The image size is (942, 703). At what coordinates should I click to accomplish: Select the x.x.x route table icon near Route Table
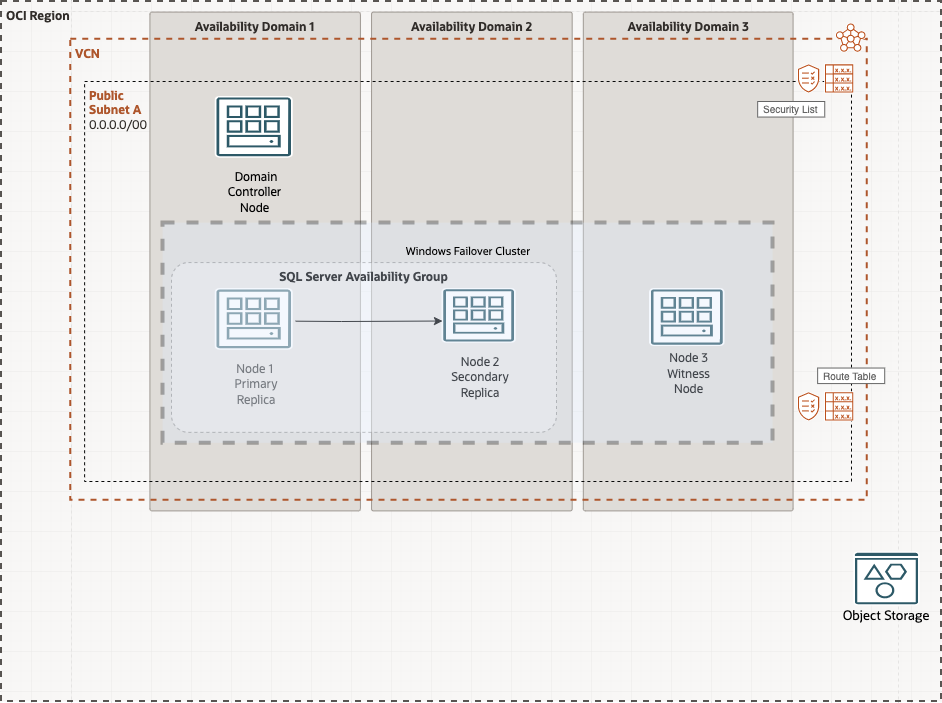click(x=841, y=407)
